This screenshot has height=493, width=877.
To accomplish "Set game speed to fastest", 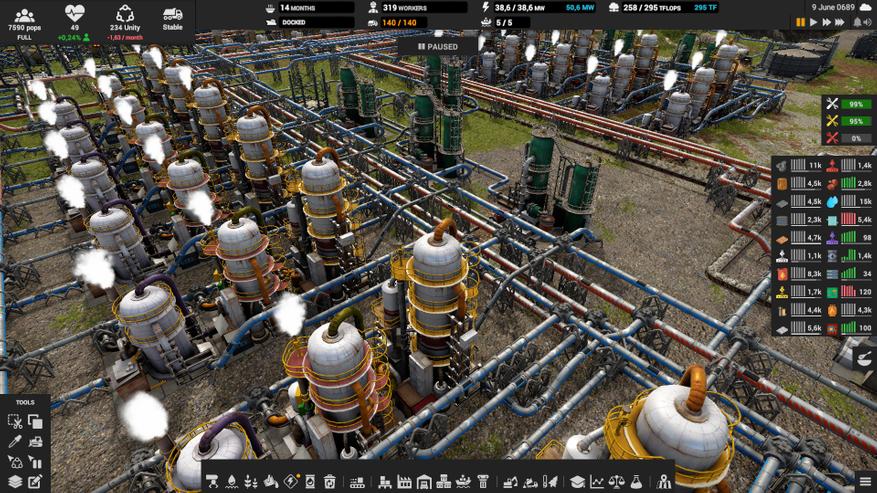I will click(x=840, y=22).
